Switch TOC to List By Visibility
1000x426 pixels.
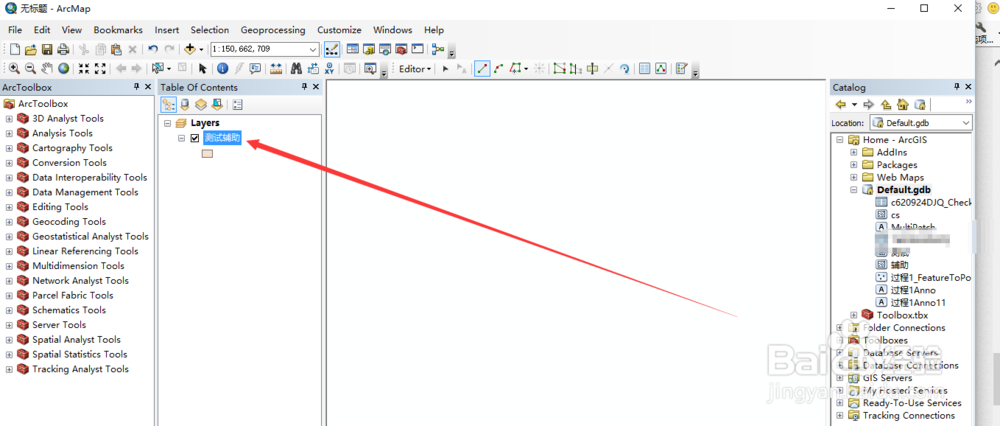coord(201,105)
